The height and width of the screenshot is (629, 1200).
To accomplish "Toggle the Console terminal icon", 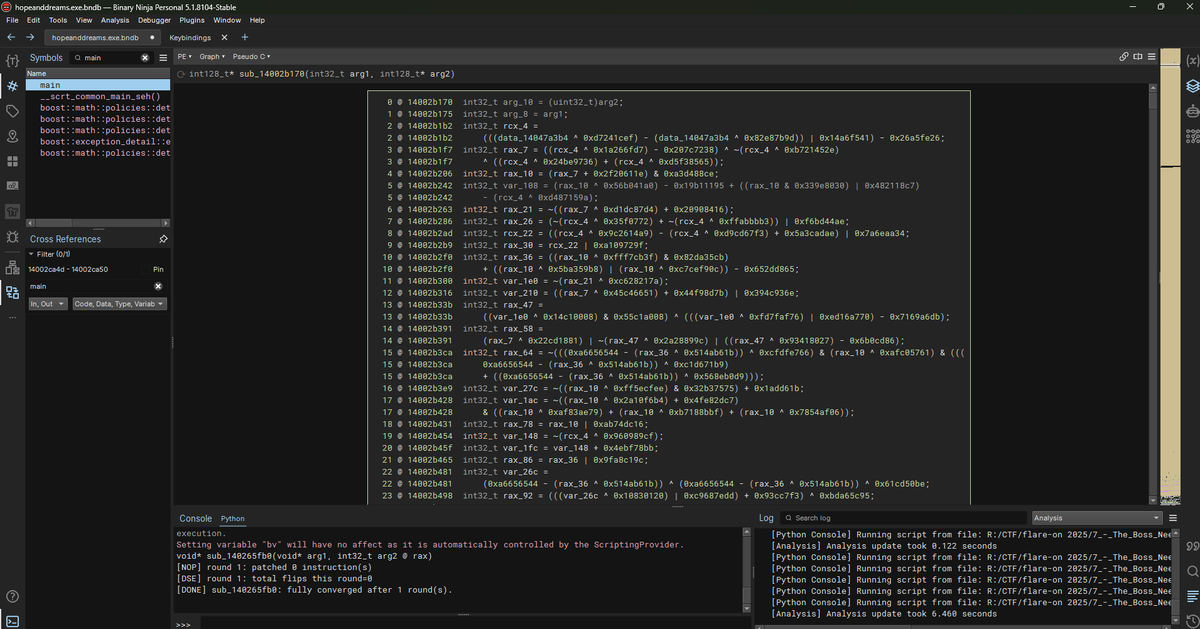I will coord(13,621).
